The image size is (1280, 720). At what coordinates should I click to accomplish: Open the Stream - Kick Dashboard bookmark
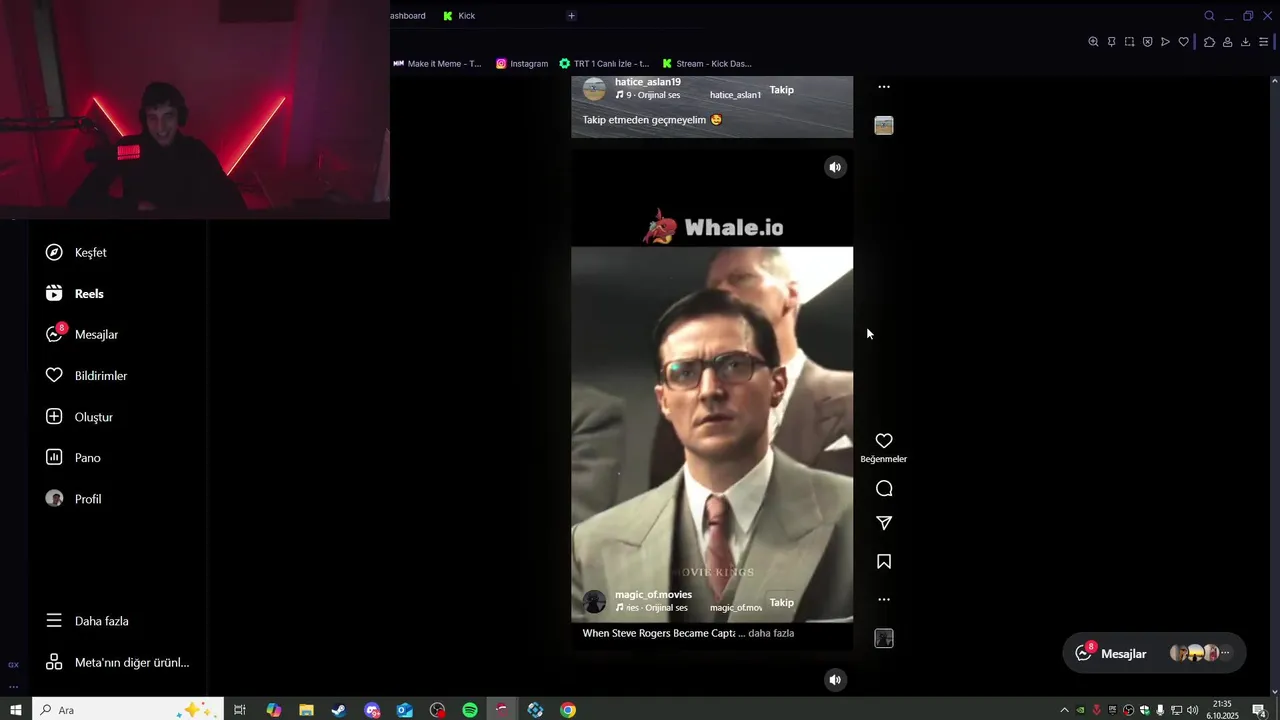coord(707,63)
